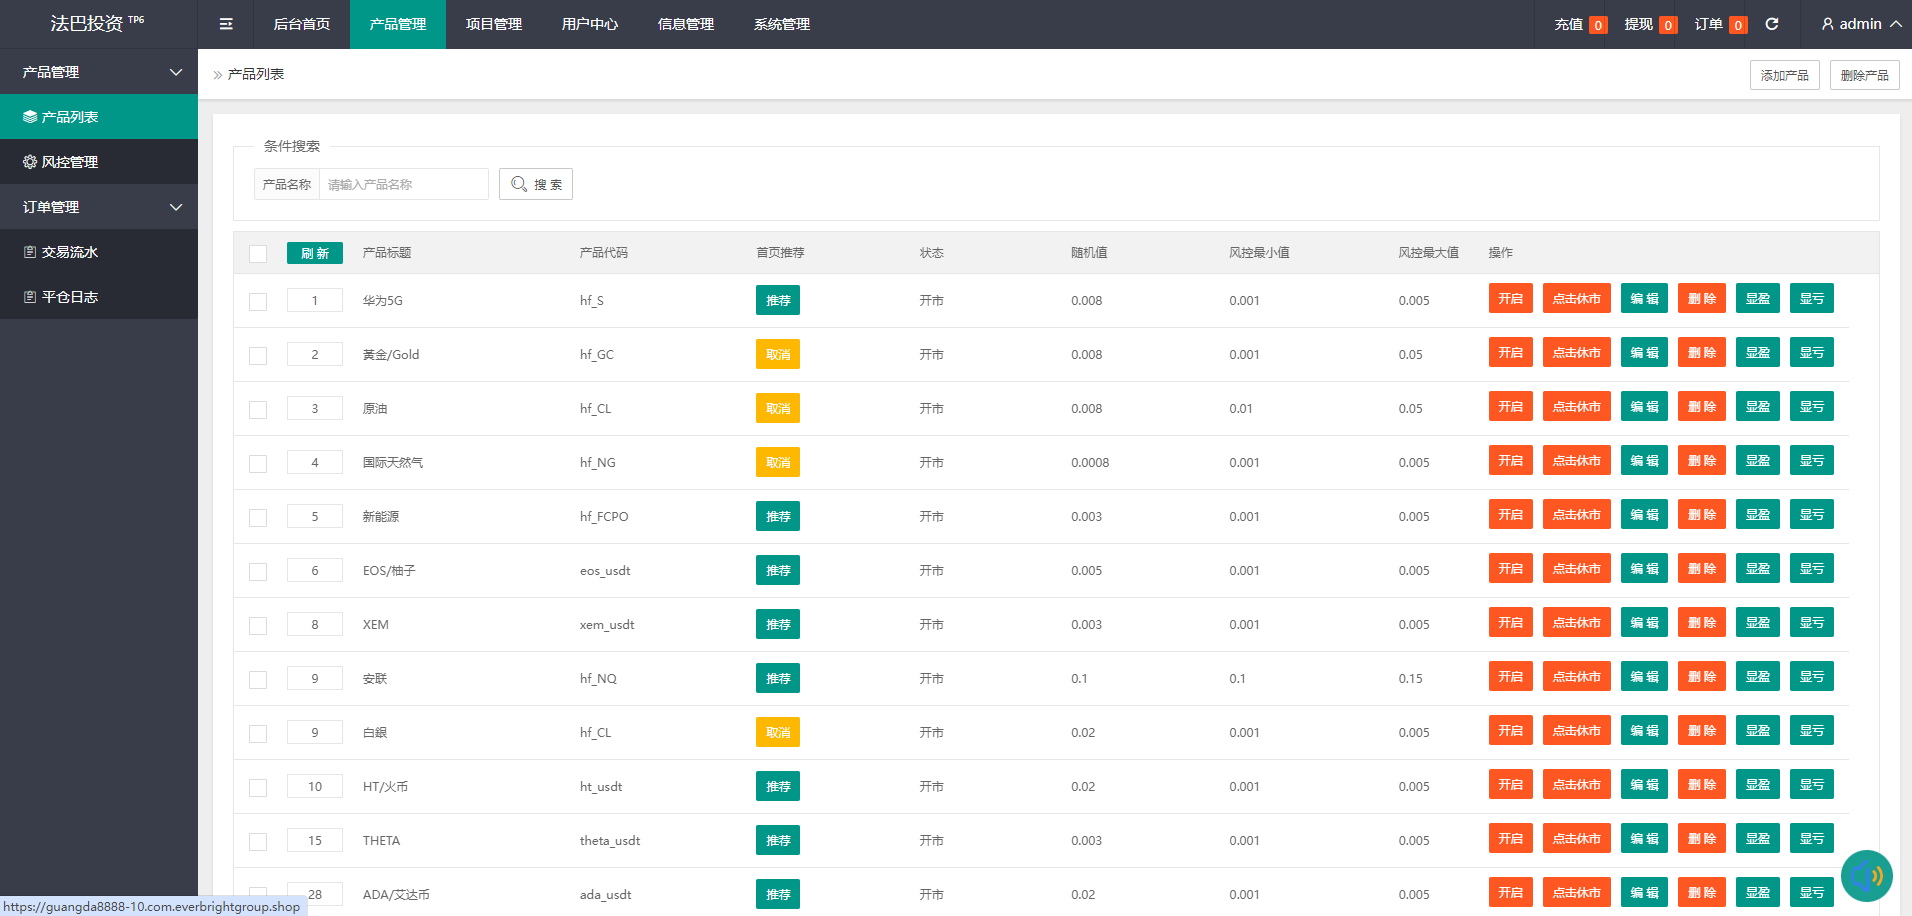The width and height of the screenshot is (1912, 916).
Task: Check the box for XEM row
Action: [258, 626]
